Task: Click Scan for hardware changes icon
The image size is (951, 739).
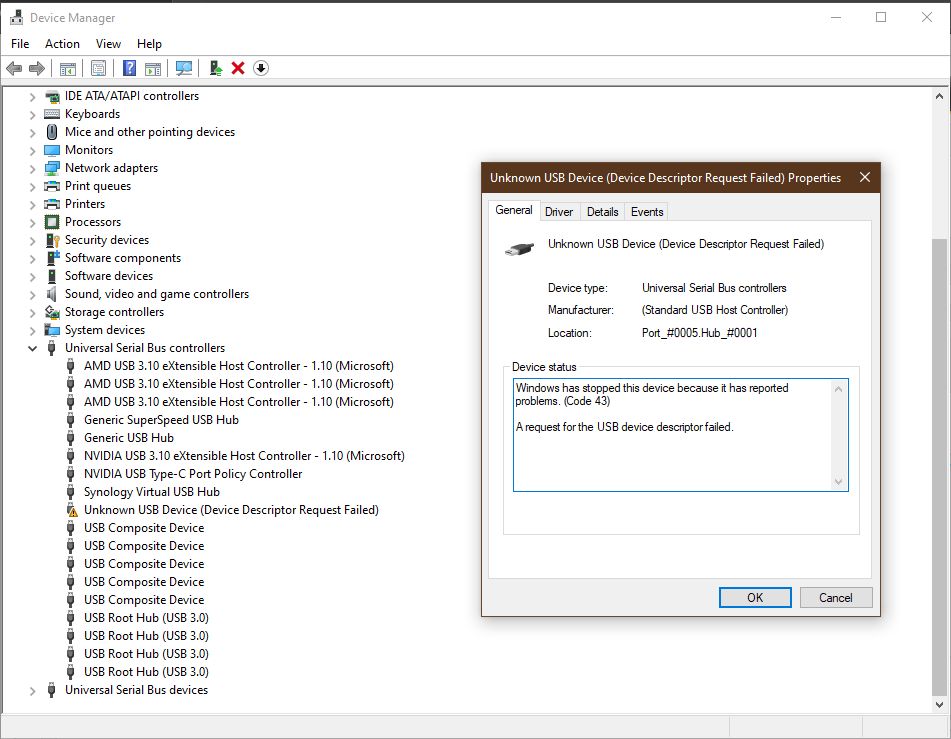Action: pos(184,68)
